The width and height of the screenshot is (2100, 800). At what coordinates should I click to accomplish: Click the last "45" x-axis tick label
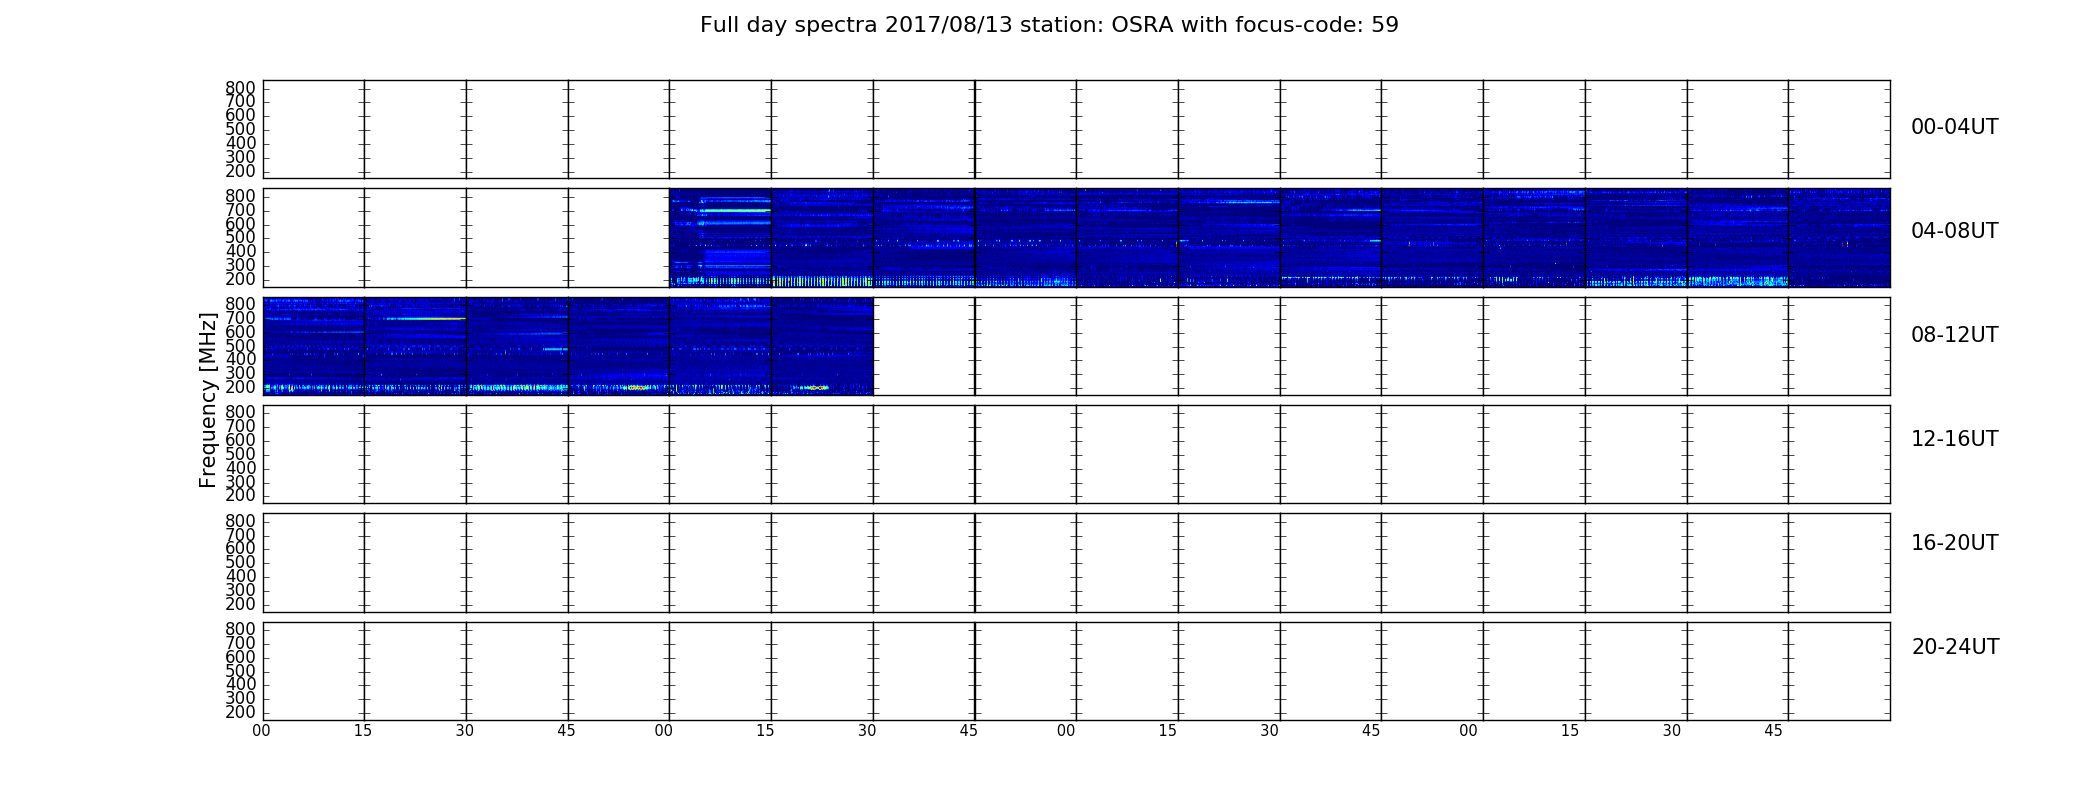[1773, 731]
